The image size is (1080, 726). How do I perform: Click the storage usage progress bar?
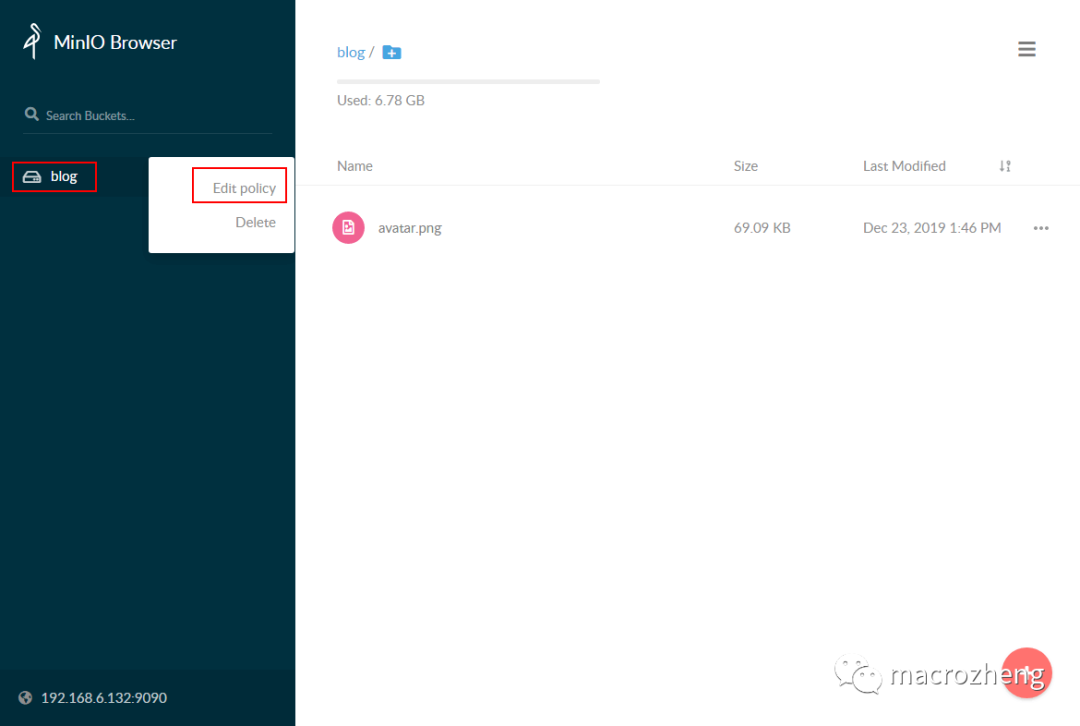click(x=468, y=81)
